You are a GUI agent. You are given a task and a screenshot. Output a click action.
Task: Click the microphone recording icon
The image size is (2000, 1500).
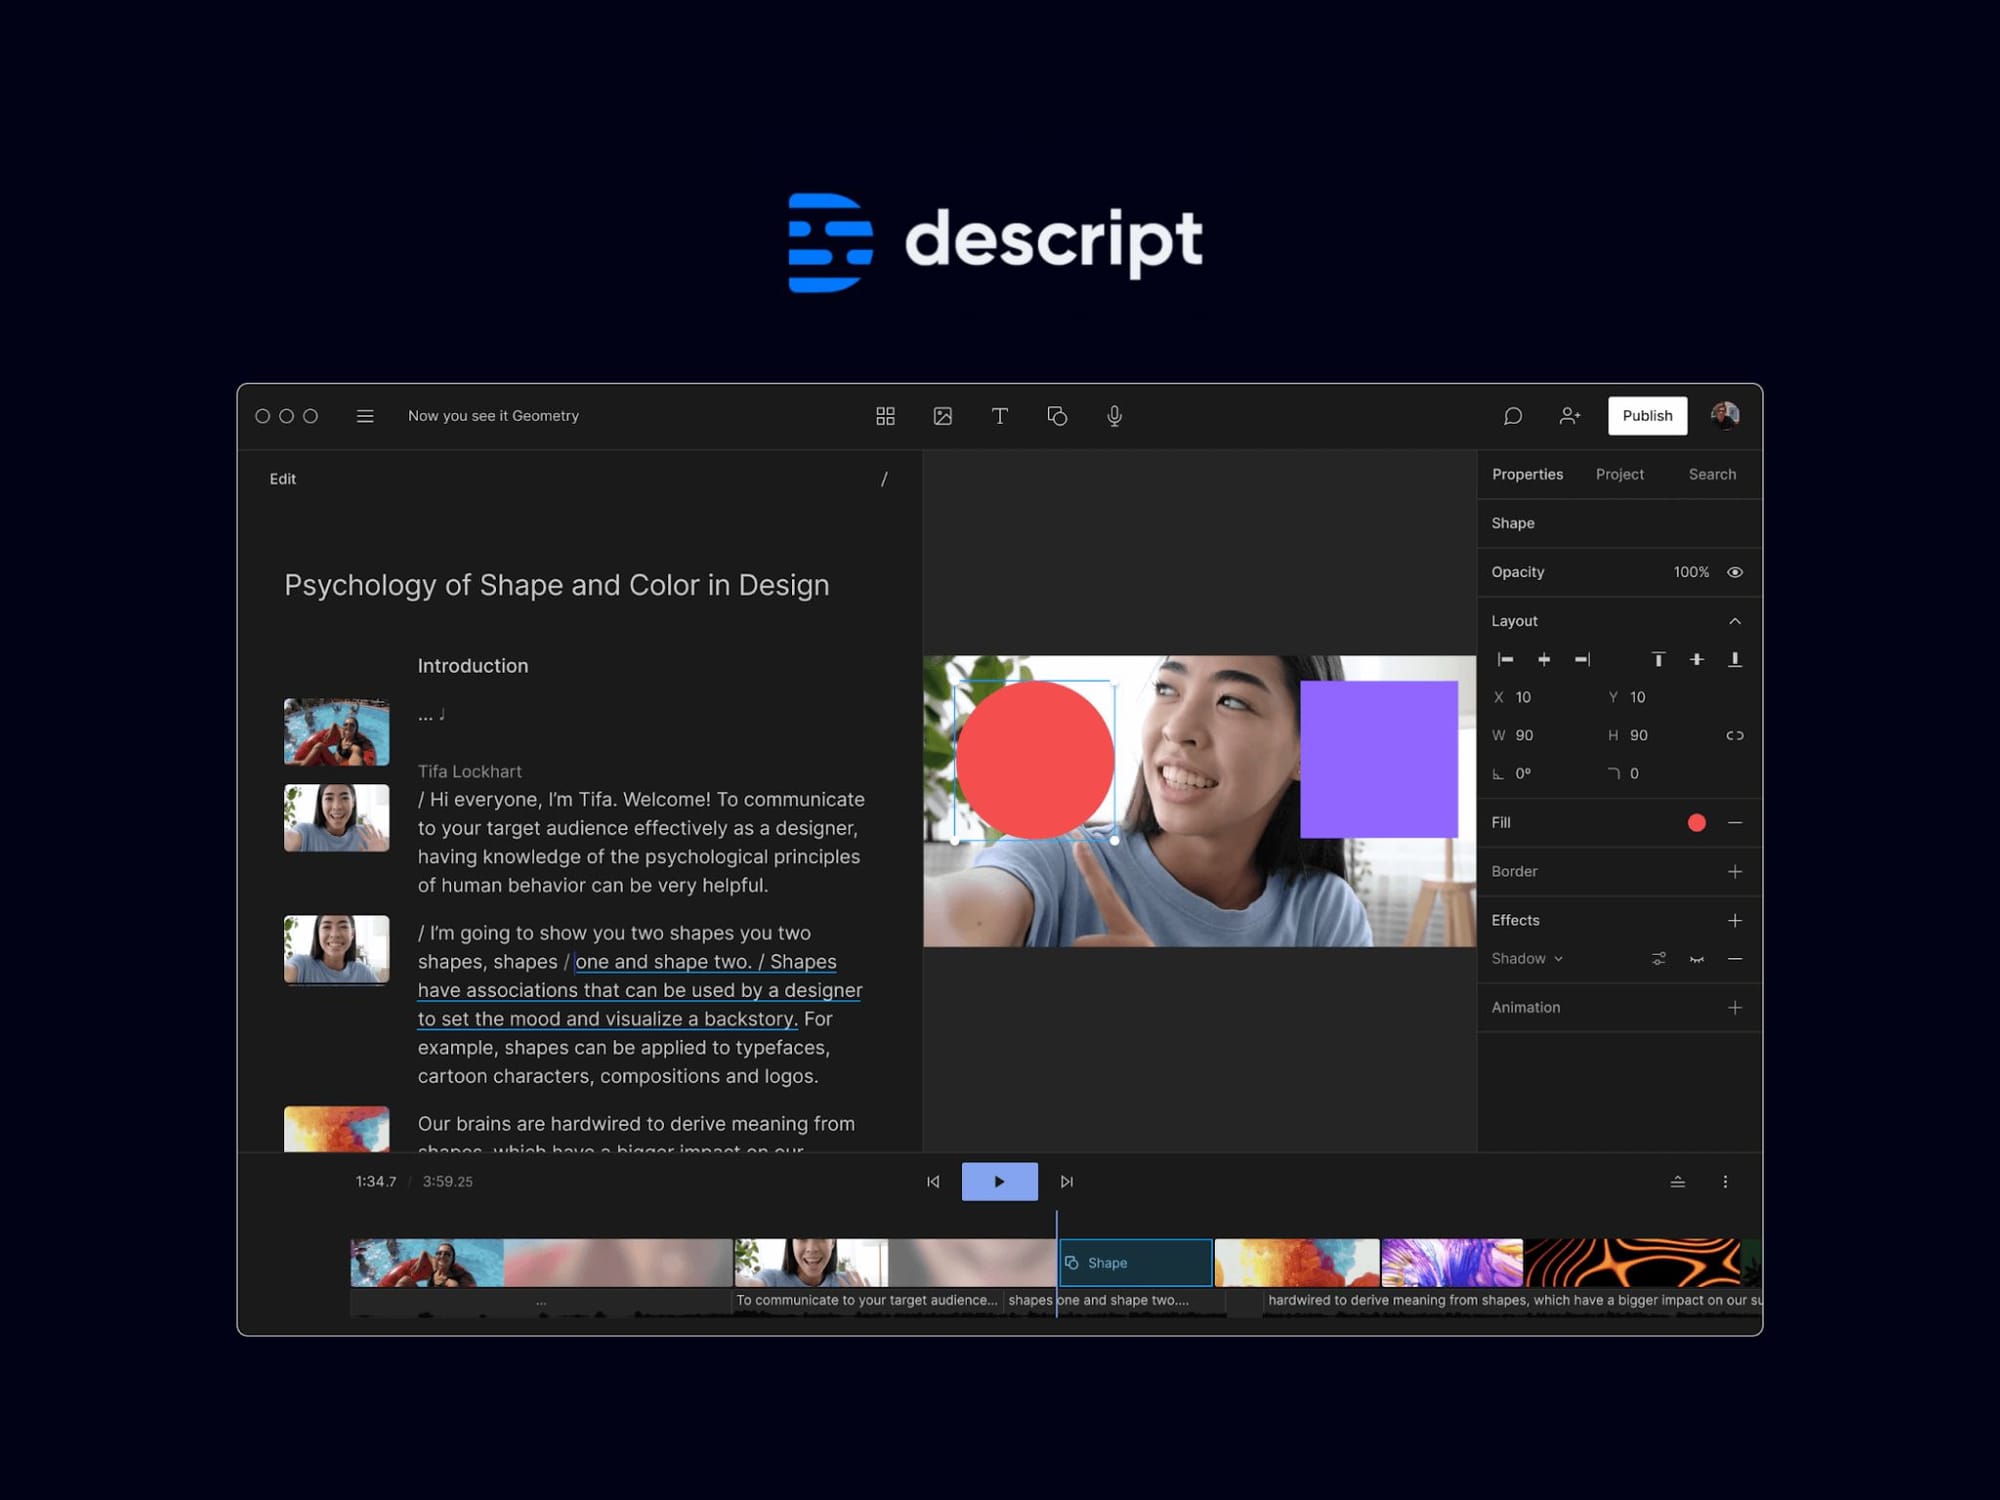pos(1114,416)
